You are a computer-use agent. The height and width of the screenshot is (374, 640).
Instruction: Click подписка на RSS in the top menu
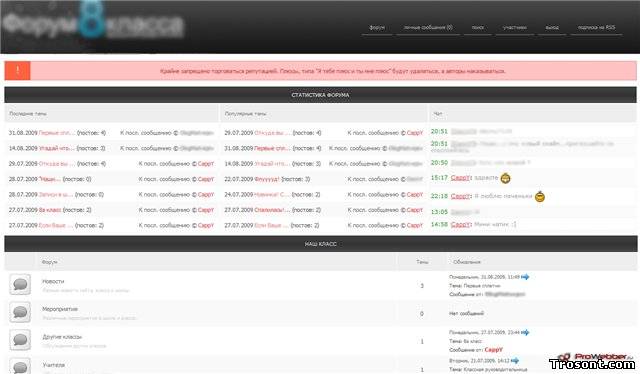click(x=596, y=27)
